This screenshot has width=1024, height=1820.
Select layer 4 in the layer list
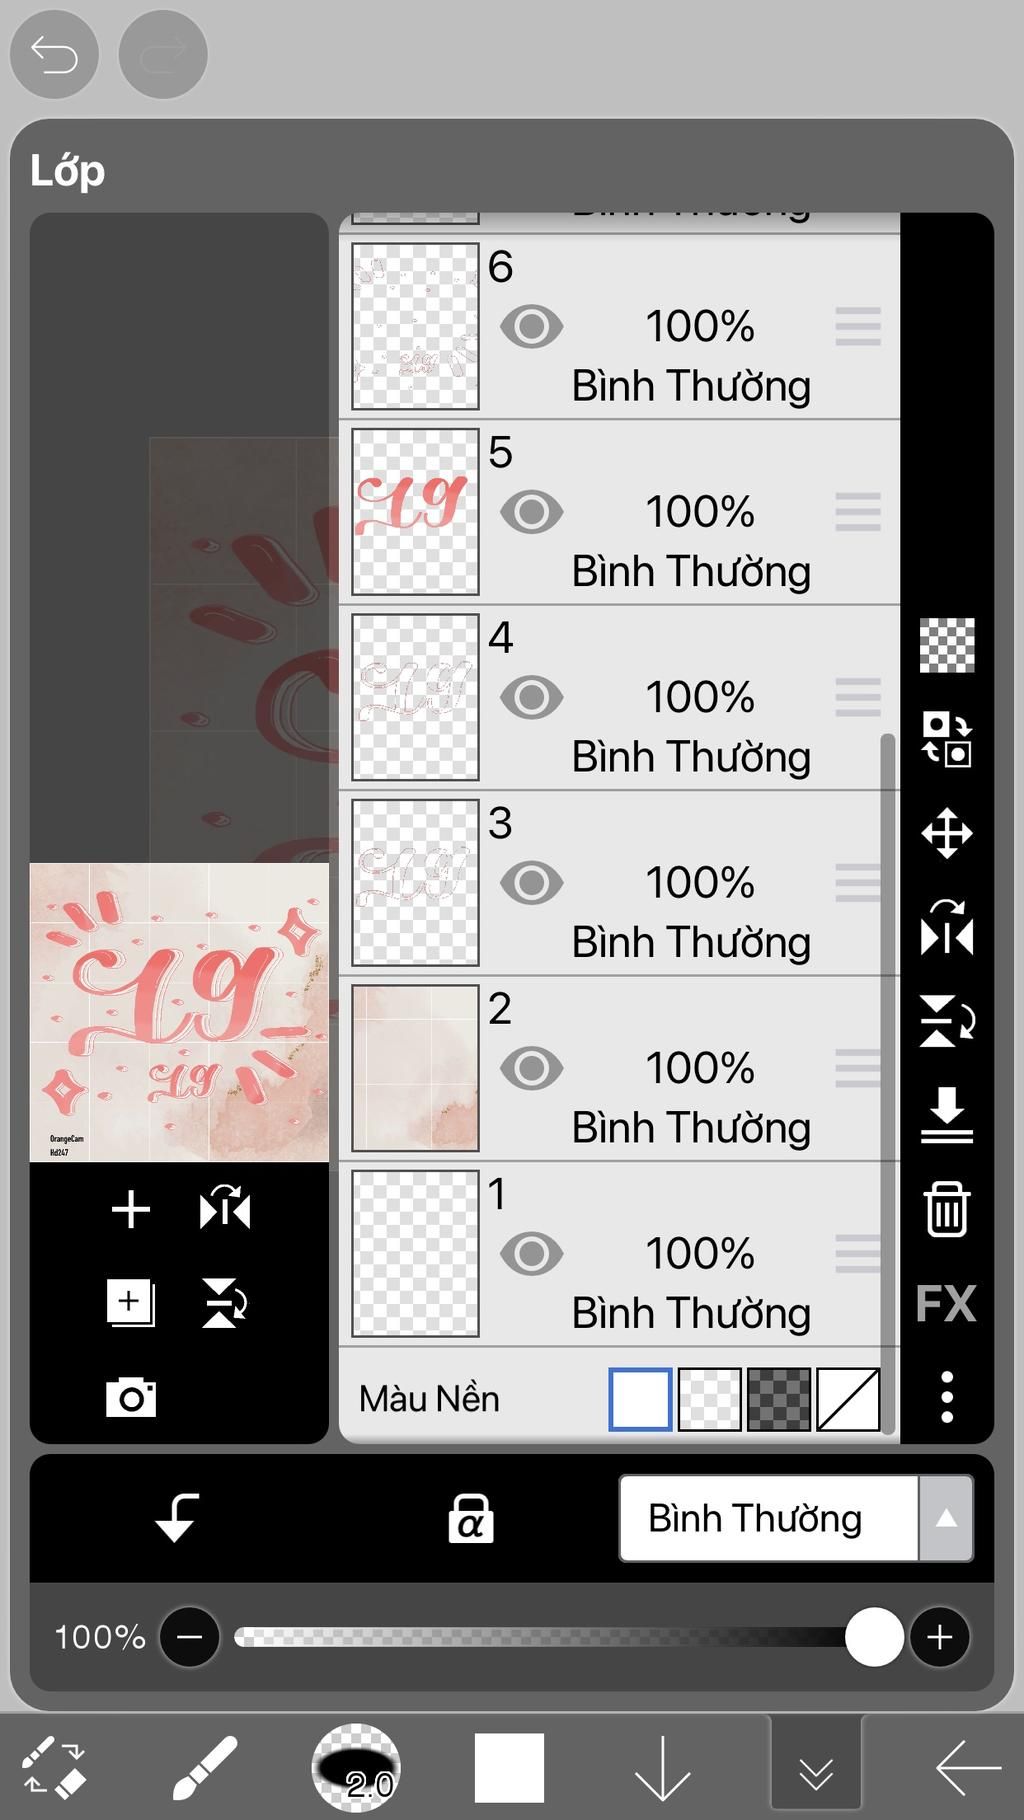pyautogui.click(x=619, y=697)
